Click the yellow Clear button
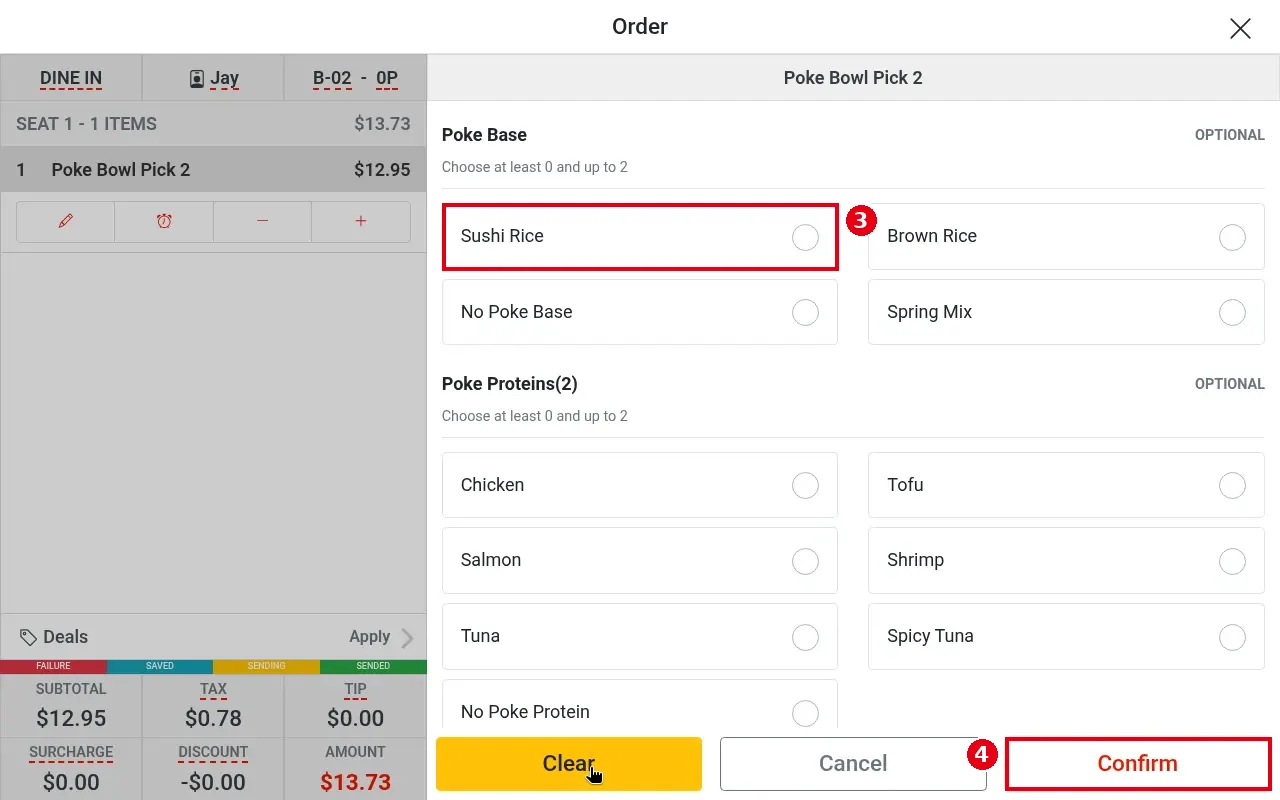 (569, 764)
